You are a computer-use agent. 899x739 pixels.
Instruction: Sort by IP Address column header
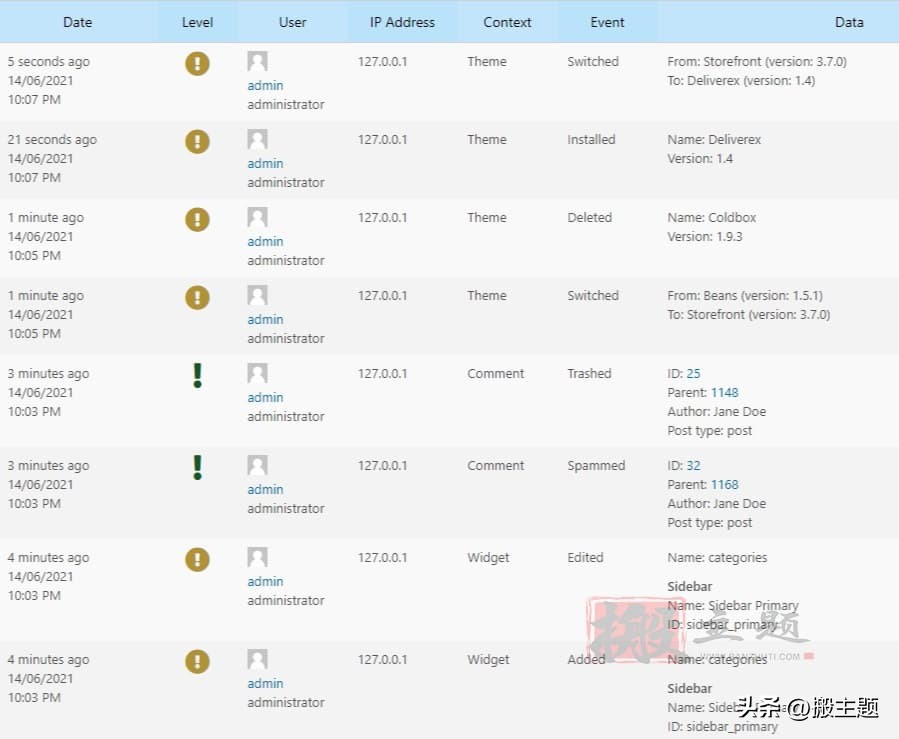402,22
